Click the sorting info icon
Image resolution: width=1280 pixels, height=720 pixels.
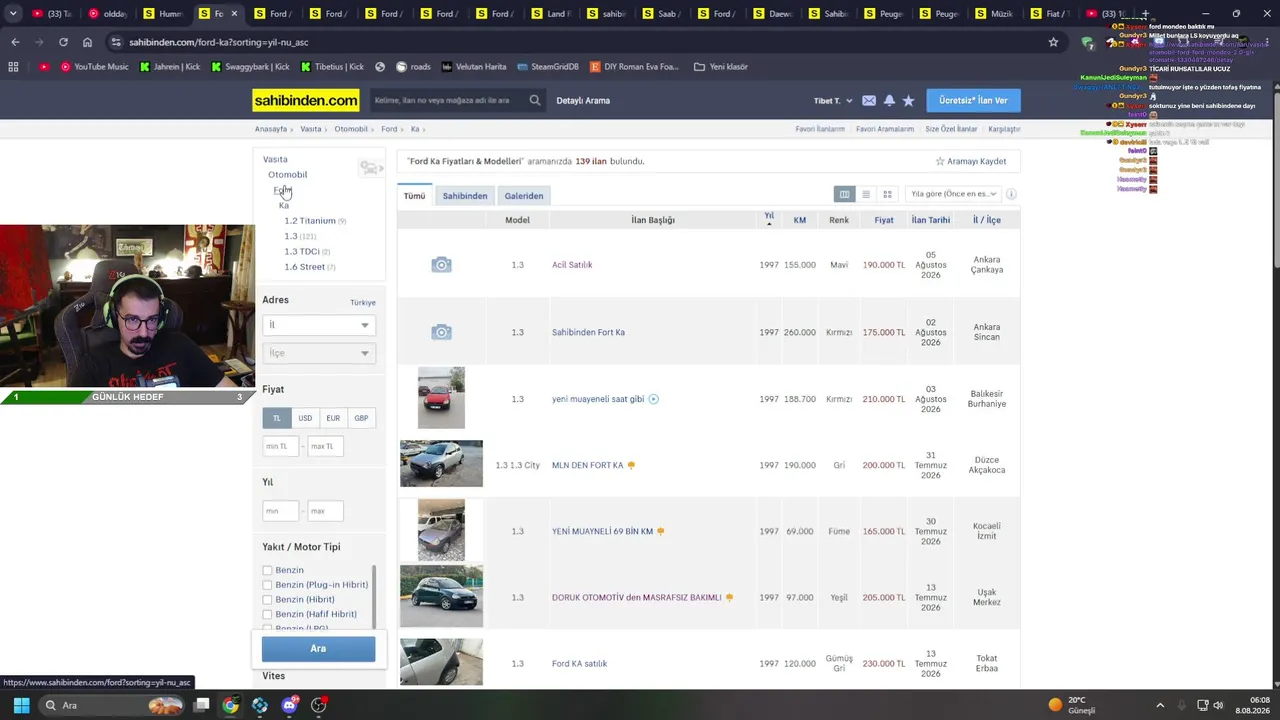point(1011,194)
